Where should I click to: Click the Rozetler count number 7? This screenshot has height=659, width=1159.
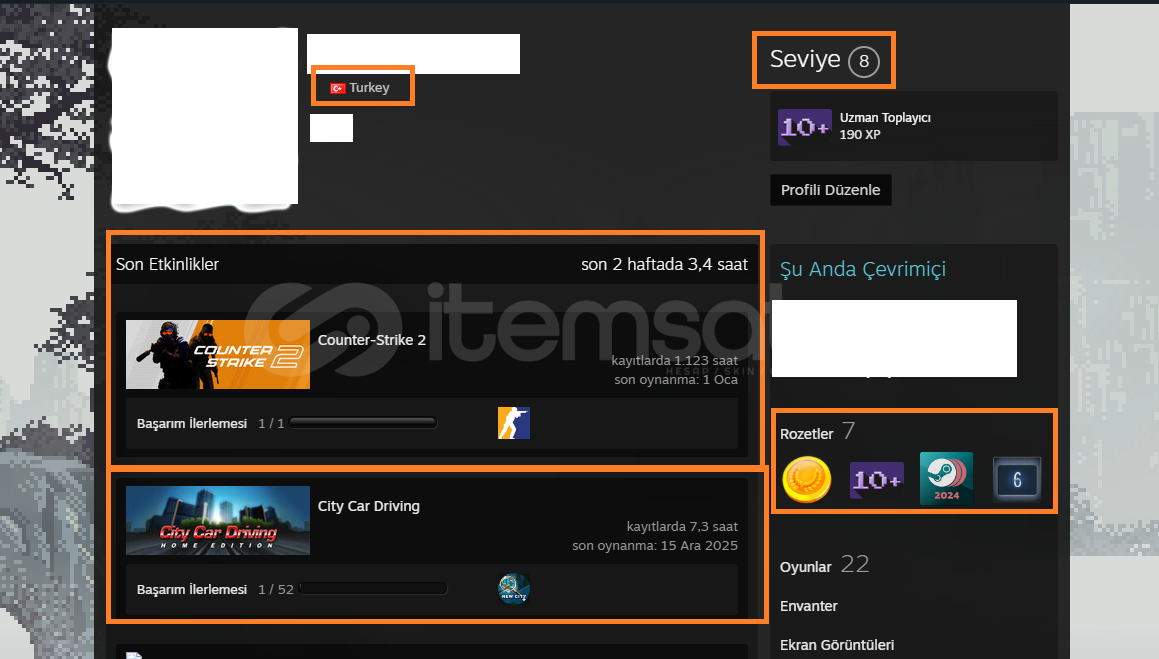(x=849, y=430)
